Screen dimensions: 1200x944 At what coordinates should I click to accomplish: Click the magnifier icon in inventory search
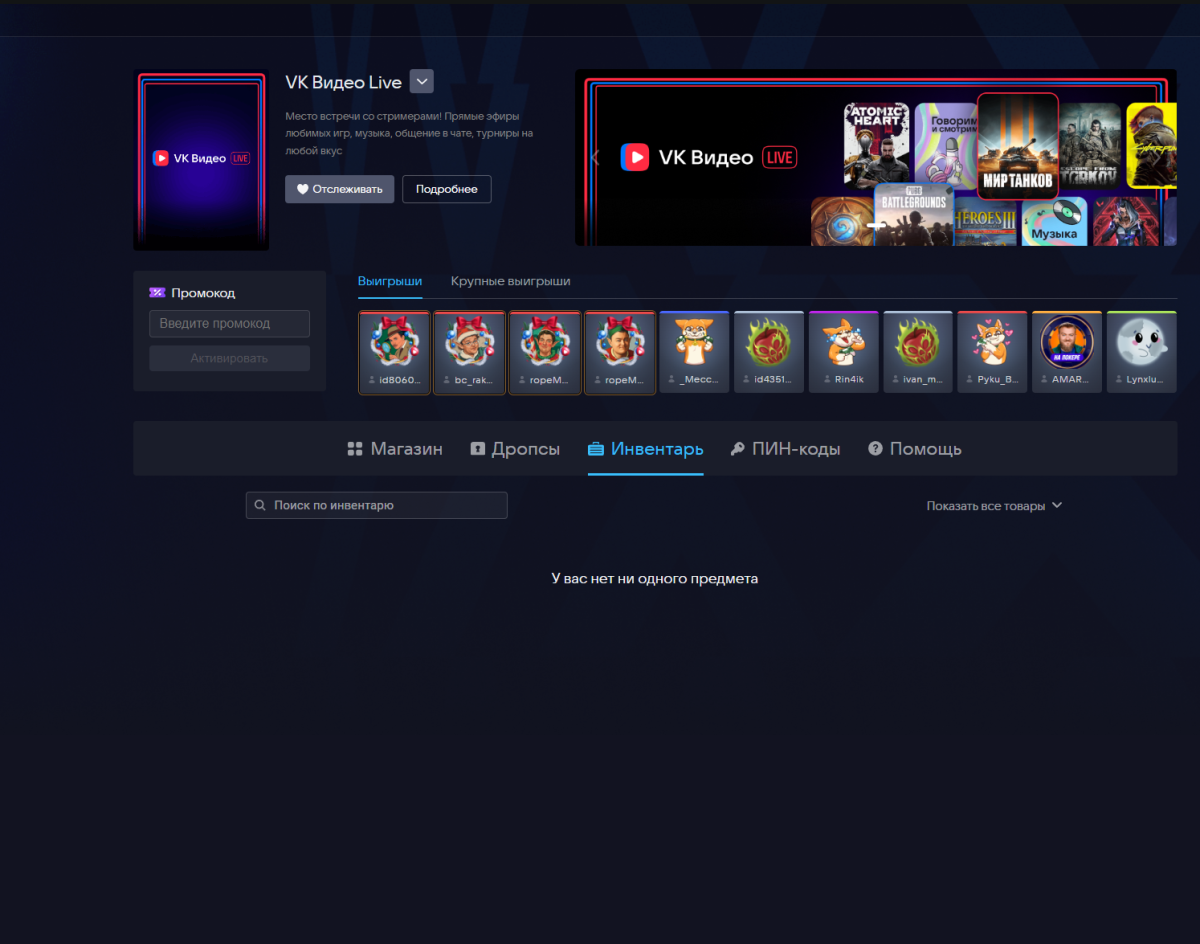pyautogui.click(x=260, y=506)
